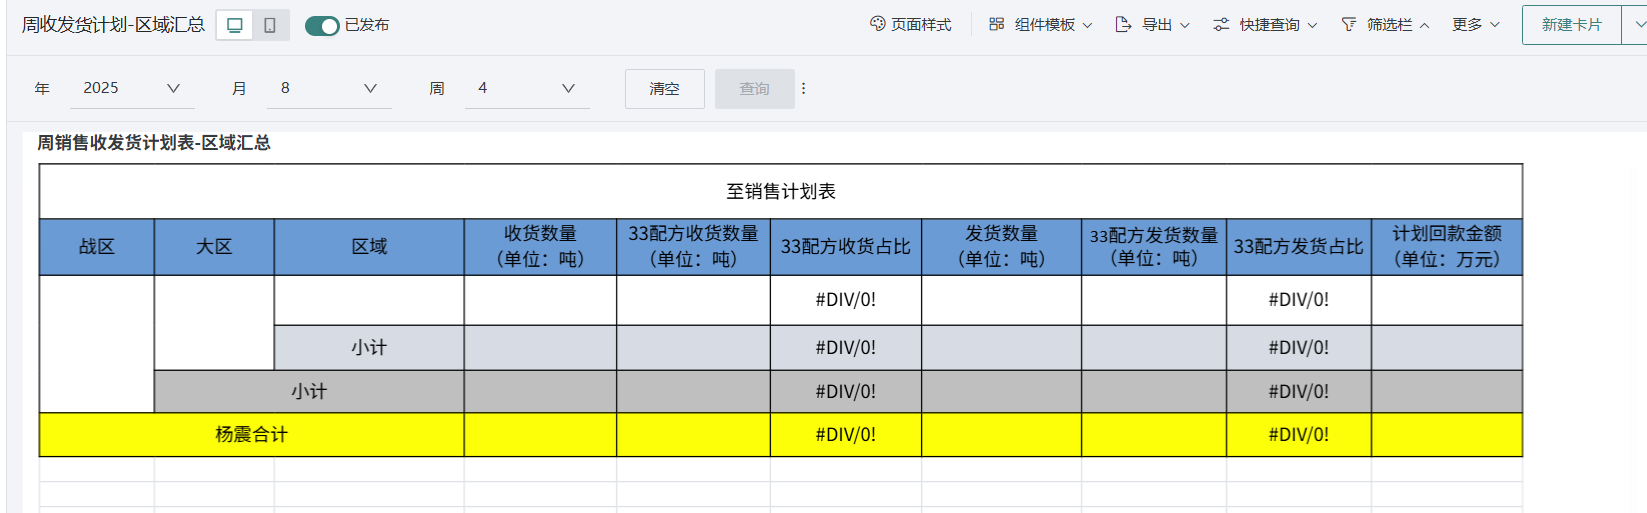This screenshot has height=513, width=1647.
Task: Click the 33配方发货数量 column header
Action: tap(1154, 247)
